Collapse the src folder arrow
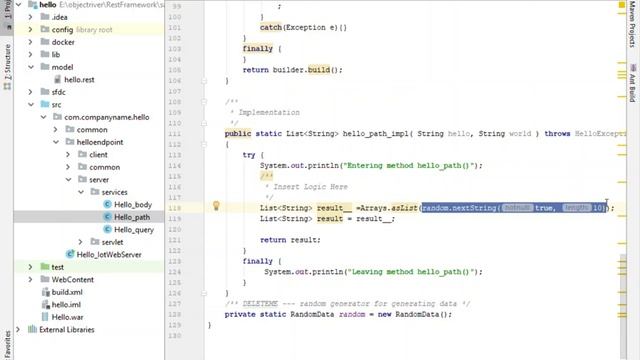The width and height of the screenshot is (640, 360). (31, 104)
